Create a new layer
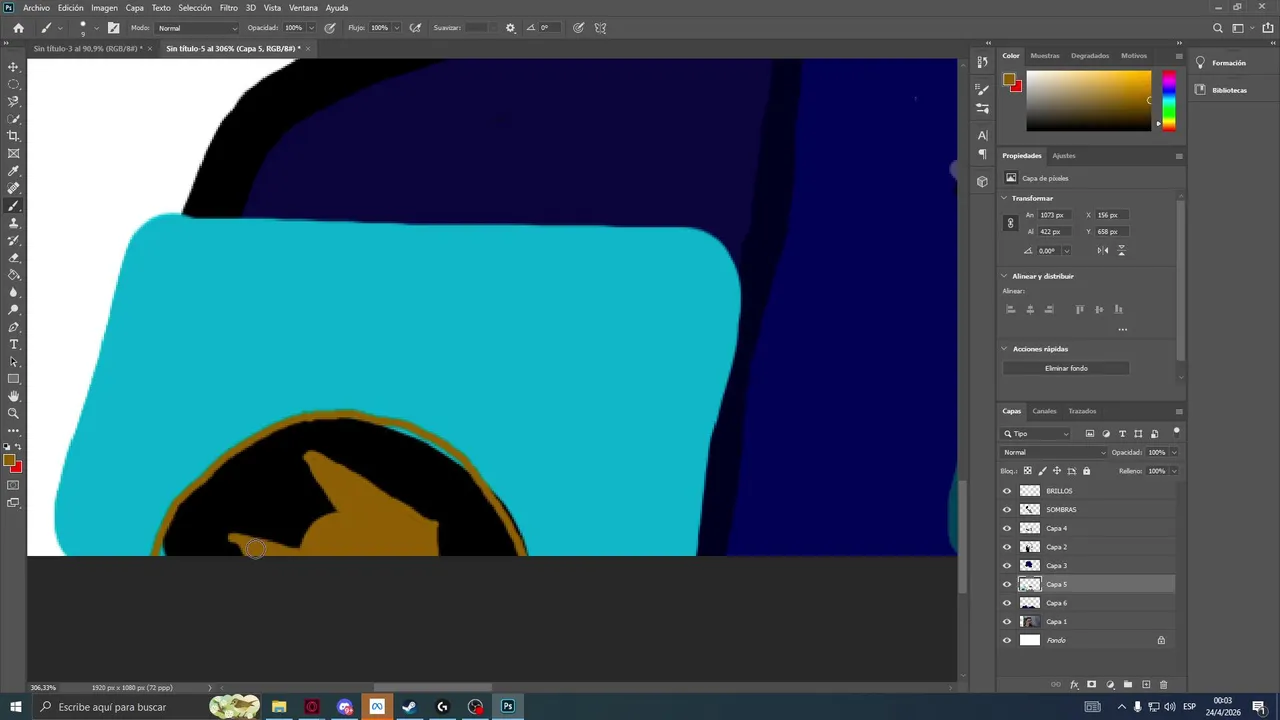Image resolution: width=1280 pixels, height=720 pixels. tap(1146, 685)
